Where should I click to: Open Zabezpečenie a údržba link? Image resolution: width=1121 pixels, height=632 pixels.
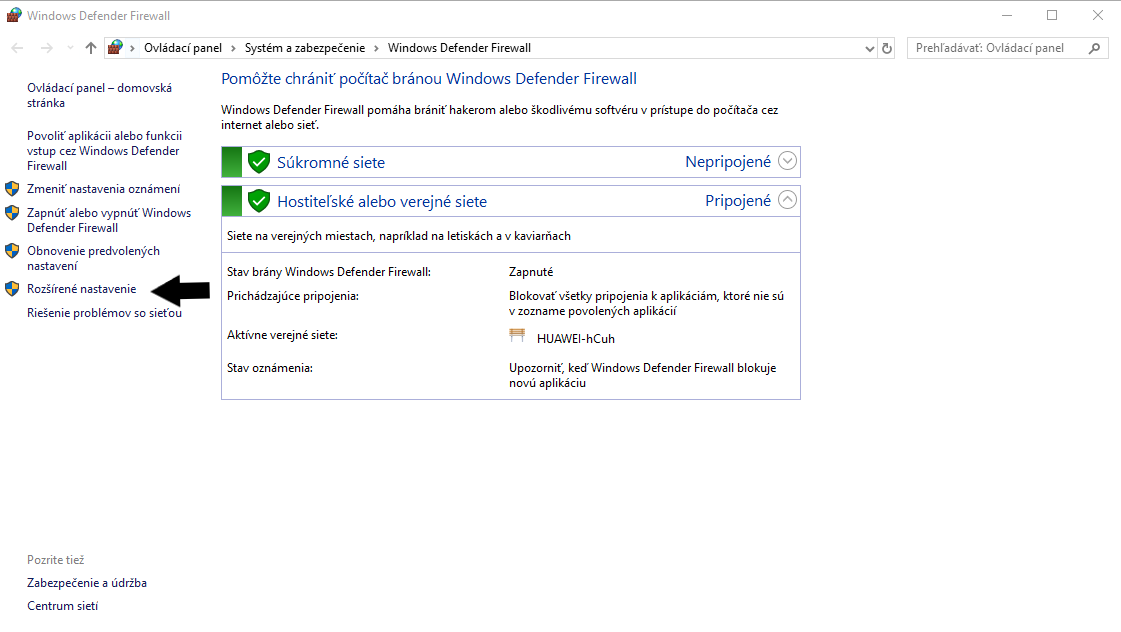point(87,583)
